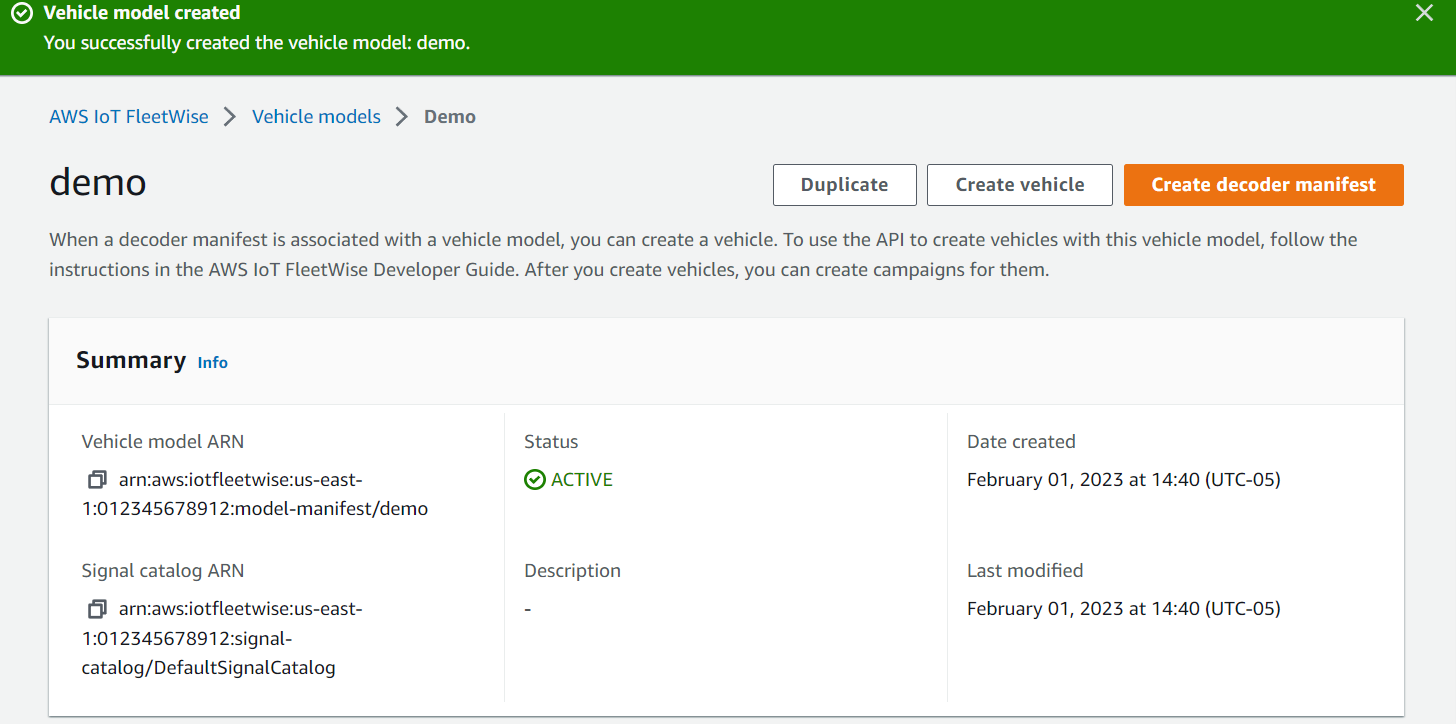The image size is (1456, 724).
Task: Create a vehicle from this model
Action: tap(1019, 184)
